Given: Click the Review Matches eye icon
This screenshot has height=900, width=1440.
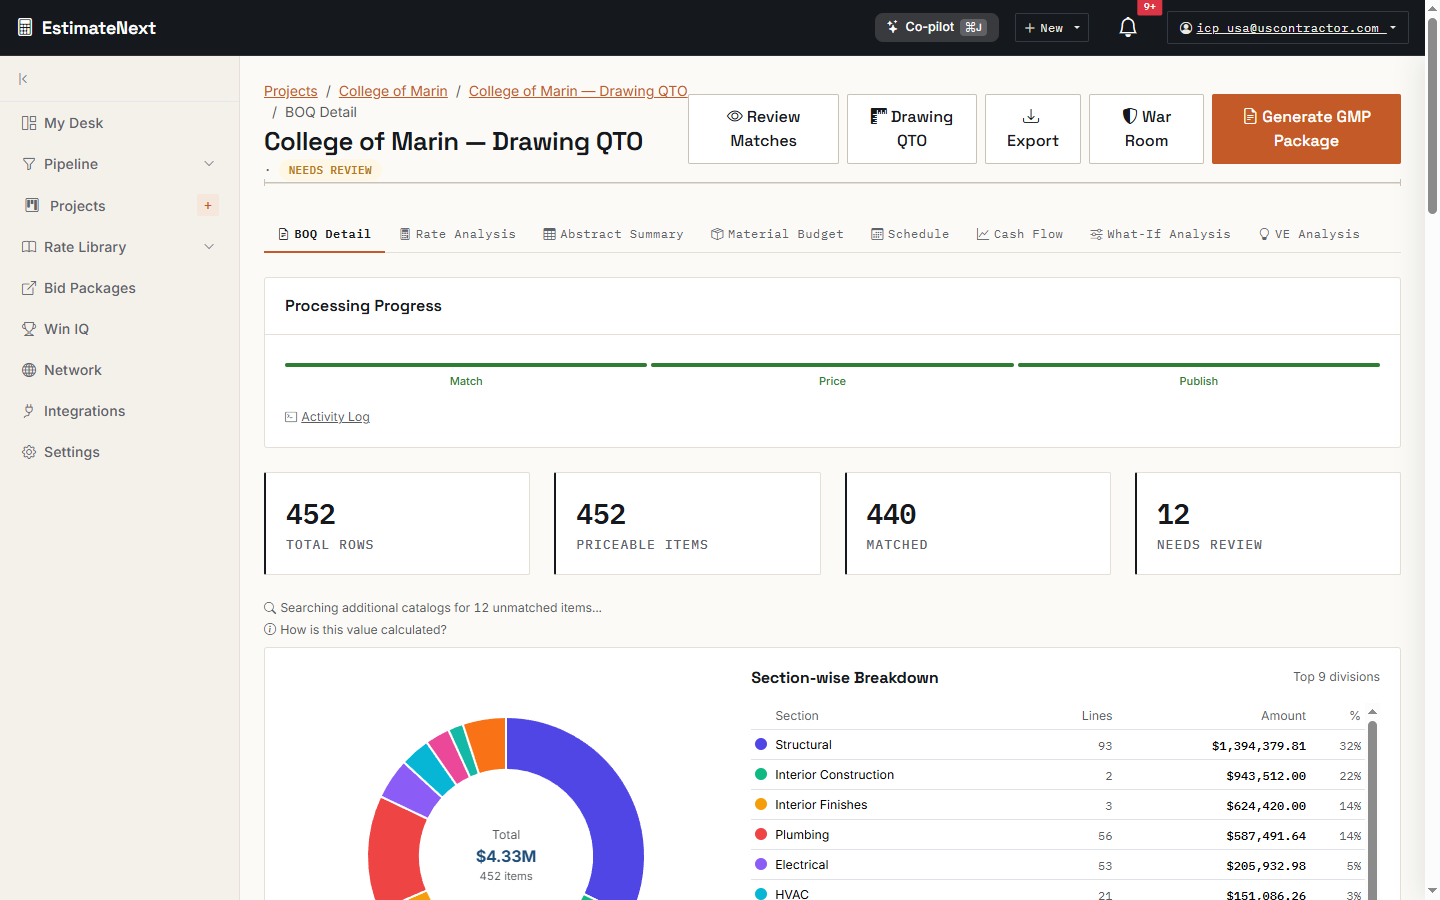Looking at the screenshot, I should tap(735, 116).
